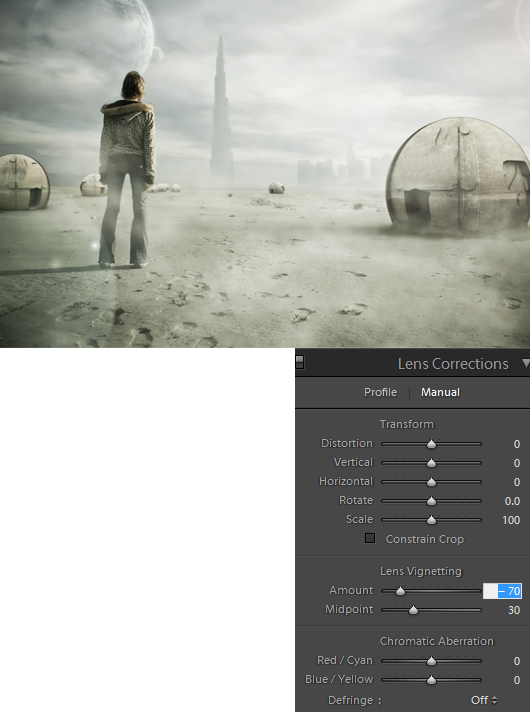Open the Defringe Off dropdown
The width and height of the screenshot is (530, 712).
coord(484,700)
